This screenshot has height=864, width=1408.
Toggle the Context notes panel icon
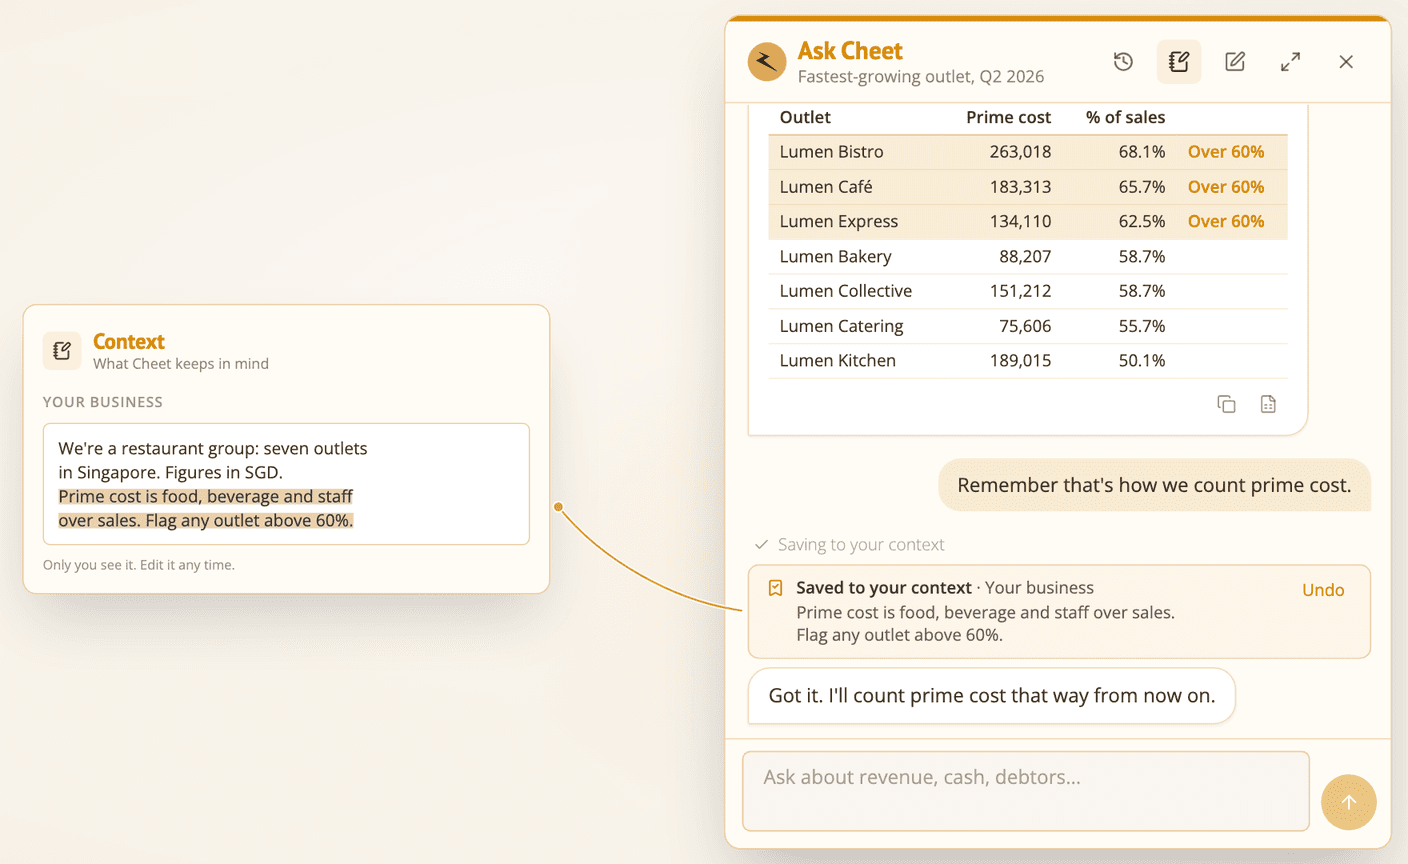tap(1179, 62)
